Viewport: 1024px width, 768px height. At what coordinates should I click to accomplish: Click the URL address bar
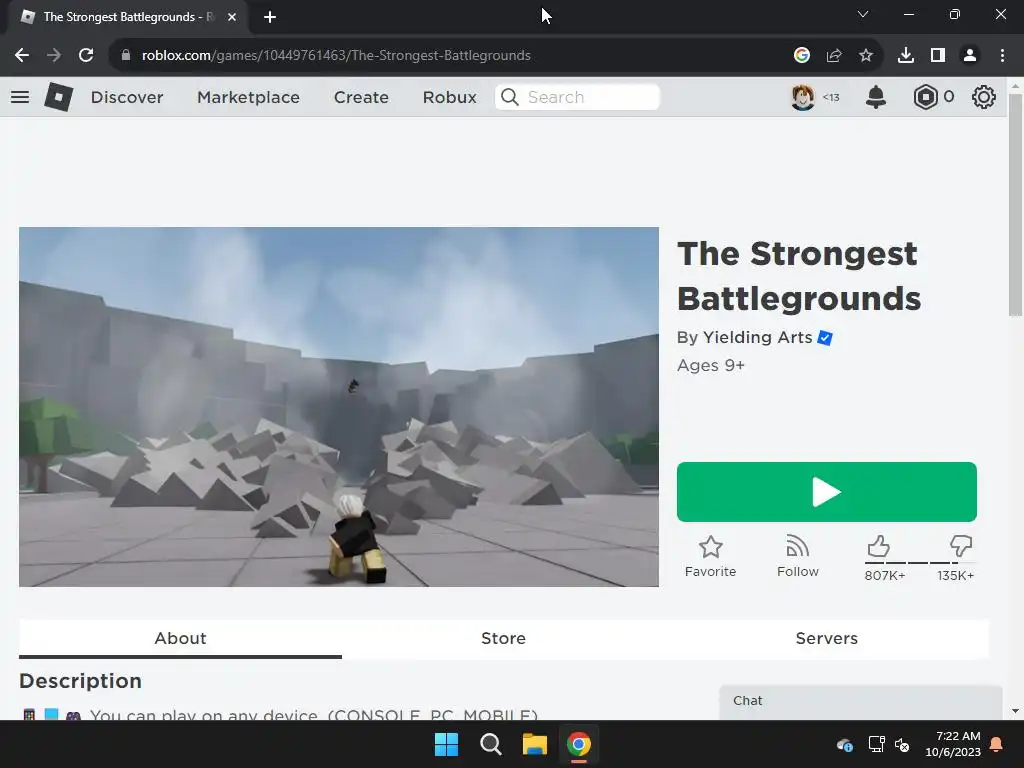pos(451,56)
